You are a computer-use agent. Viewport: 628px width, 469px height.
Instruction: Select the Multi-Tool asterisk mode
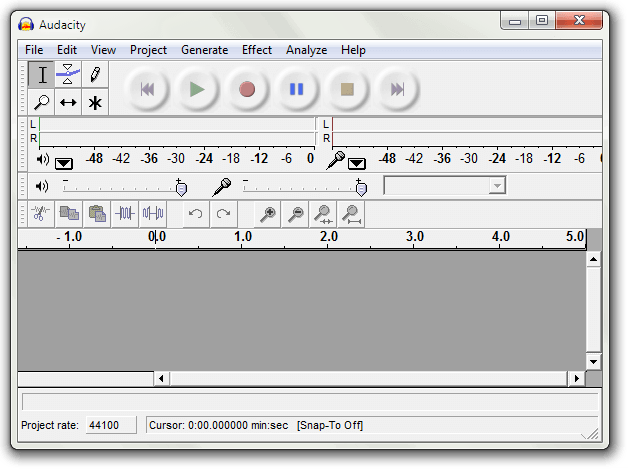(95, 102)
